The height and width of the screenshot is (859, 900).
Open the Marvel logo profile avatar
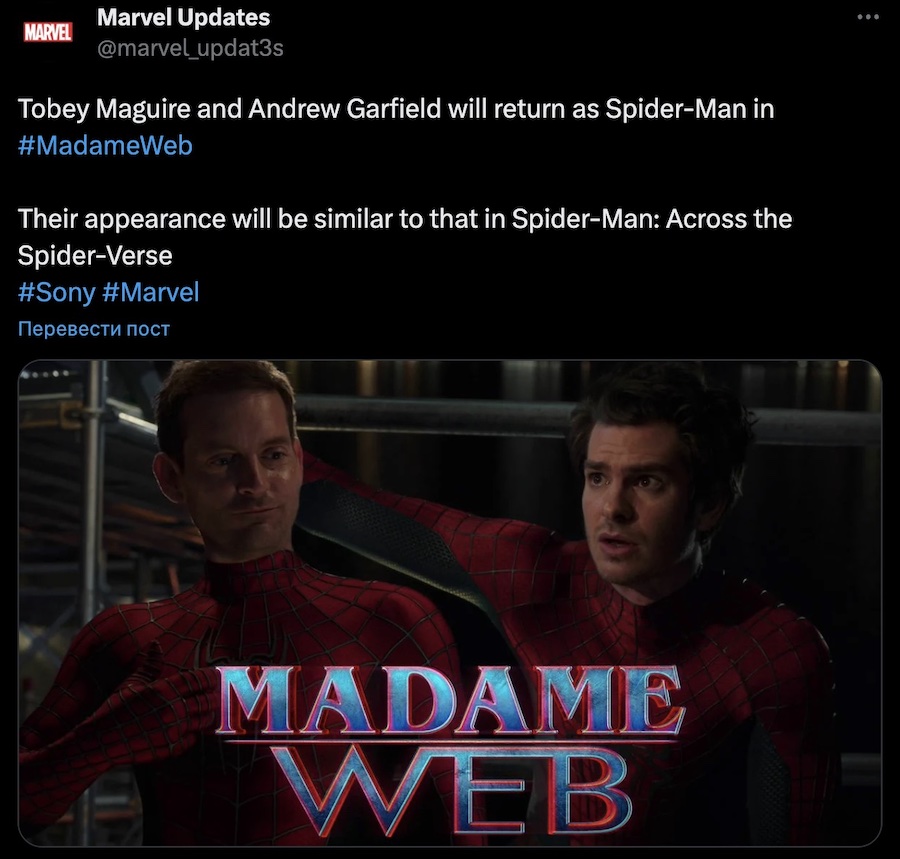(48, 32)
